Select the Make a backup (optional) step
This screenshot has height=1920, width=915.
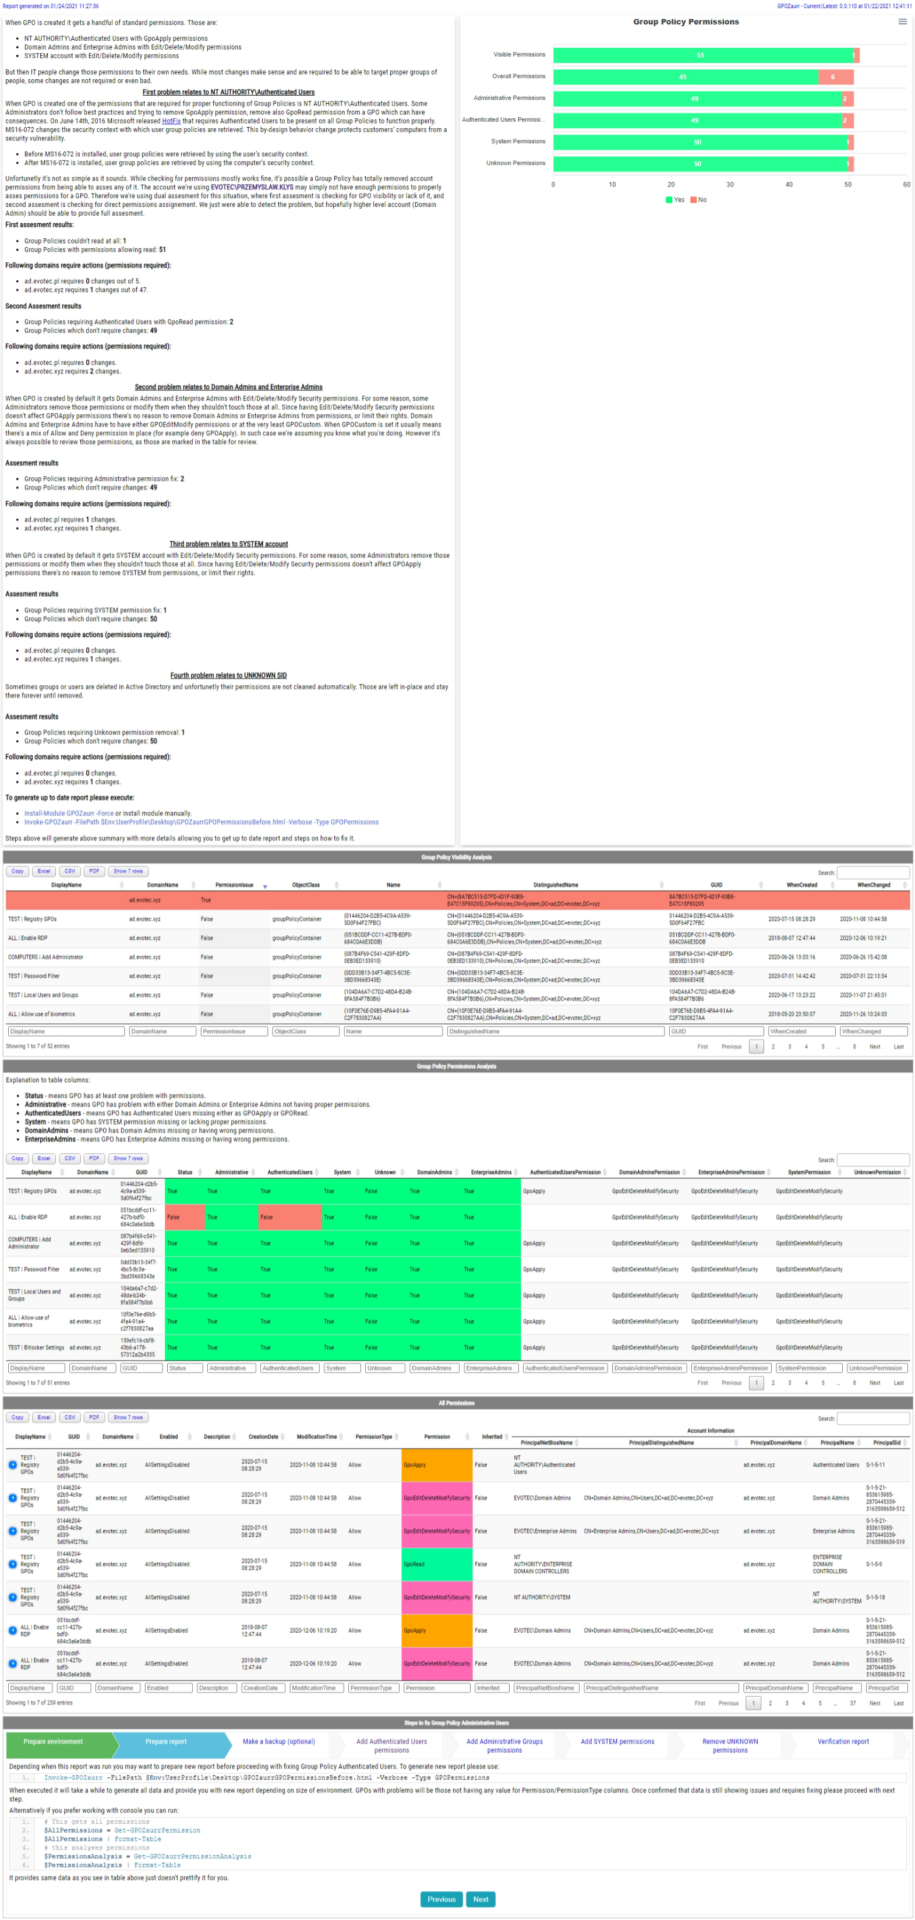278,1741
